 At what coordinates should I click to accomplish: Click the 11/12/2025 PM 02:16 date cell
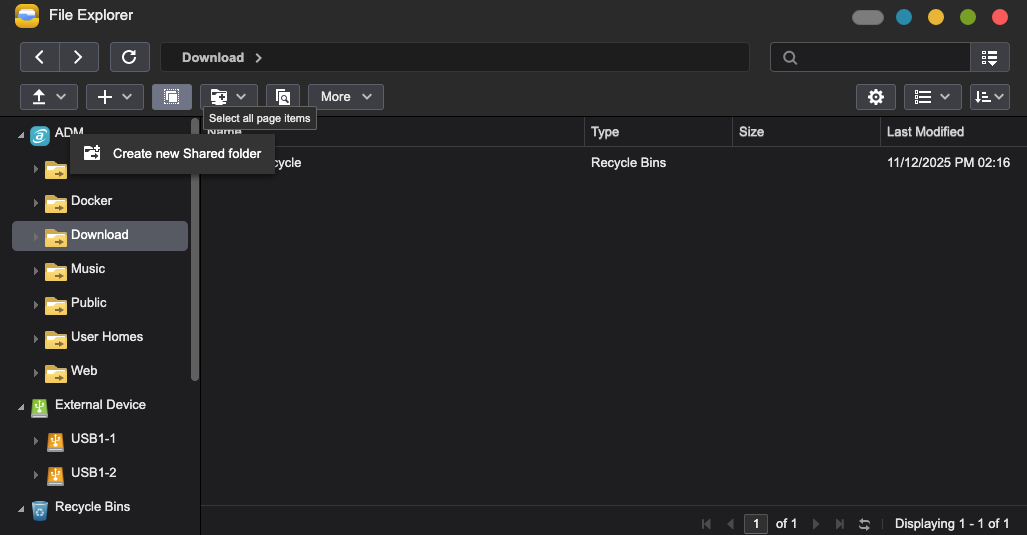pyautogui.click(x=948, y=163)
